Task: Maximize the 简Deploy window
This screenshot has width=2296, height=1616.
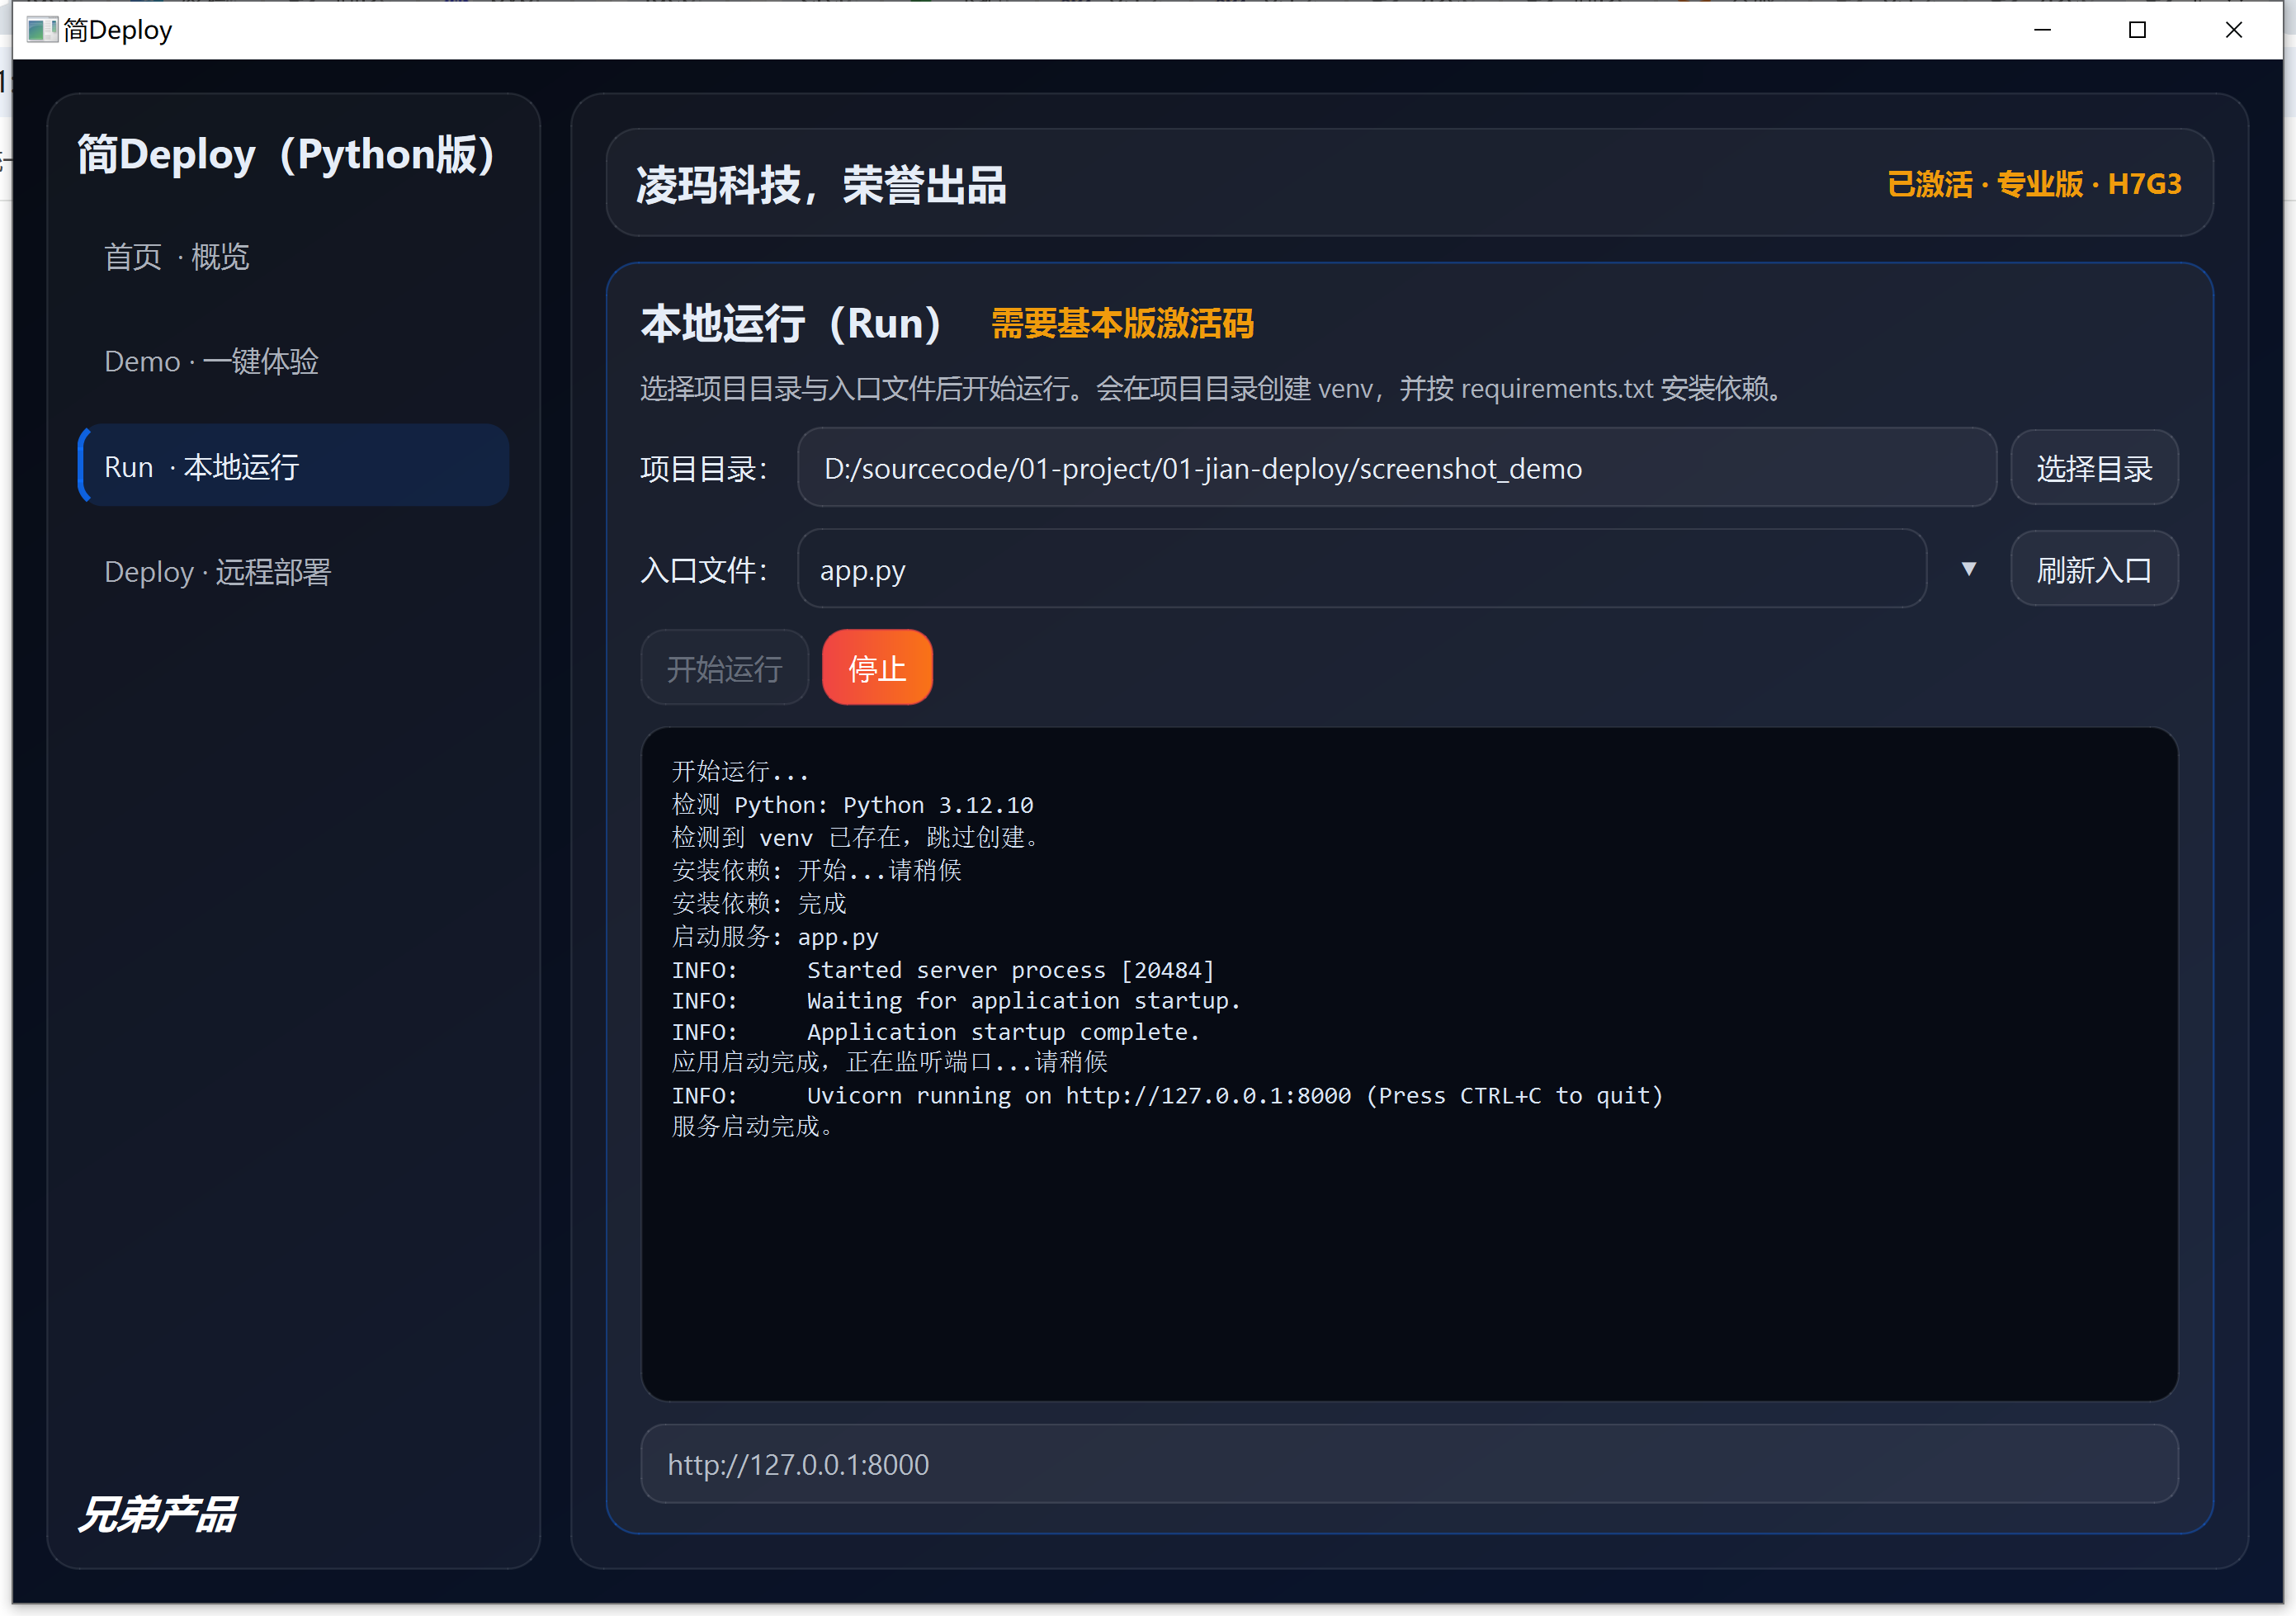Action: tap(2137, 30)
